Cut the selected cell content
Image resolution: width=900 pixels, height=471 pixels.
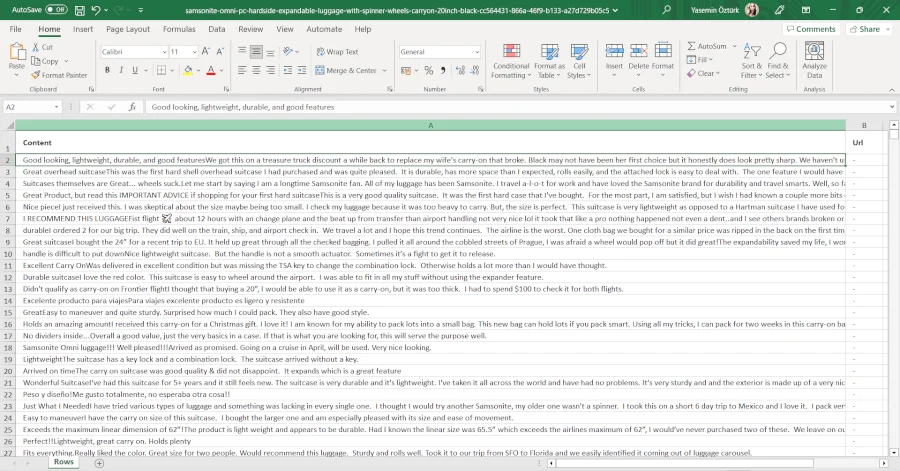[x=42, y=47]
